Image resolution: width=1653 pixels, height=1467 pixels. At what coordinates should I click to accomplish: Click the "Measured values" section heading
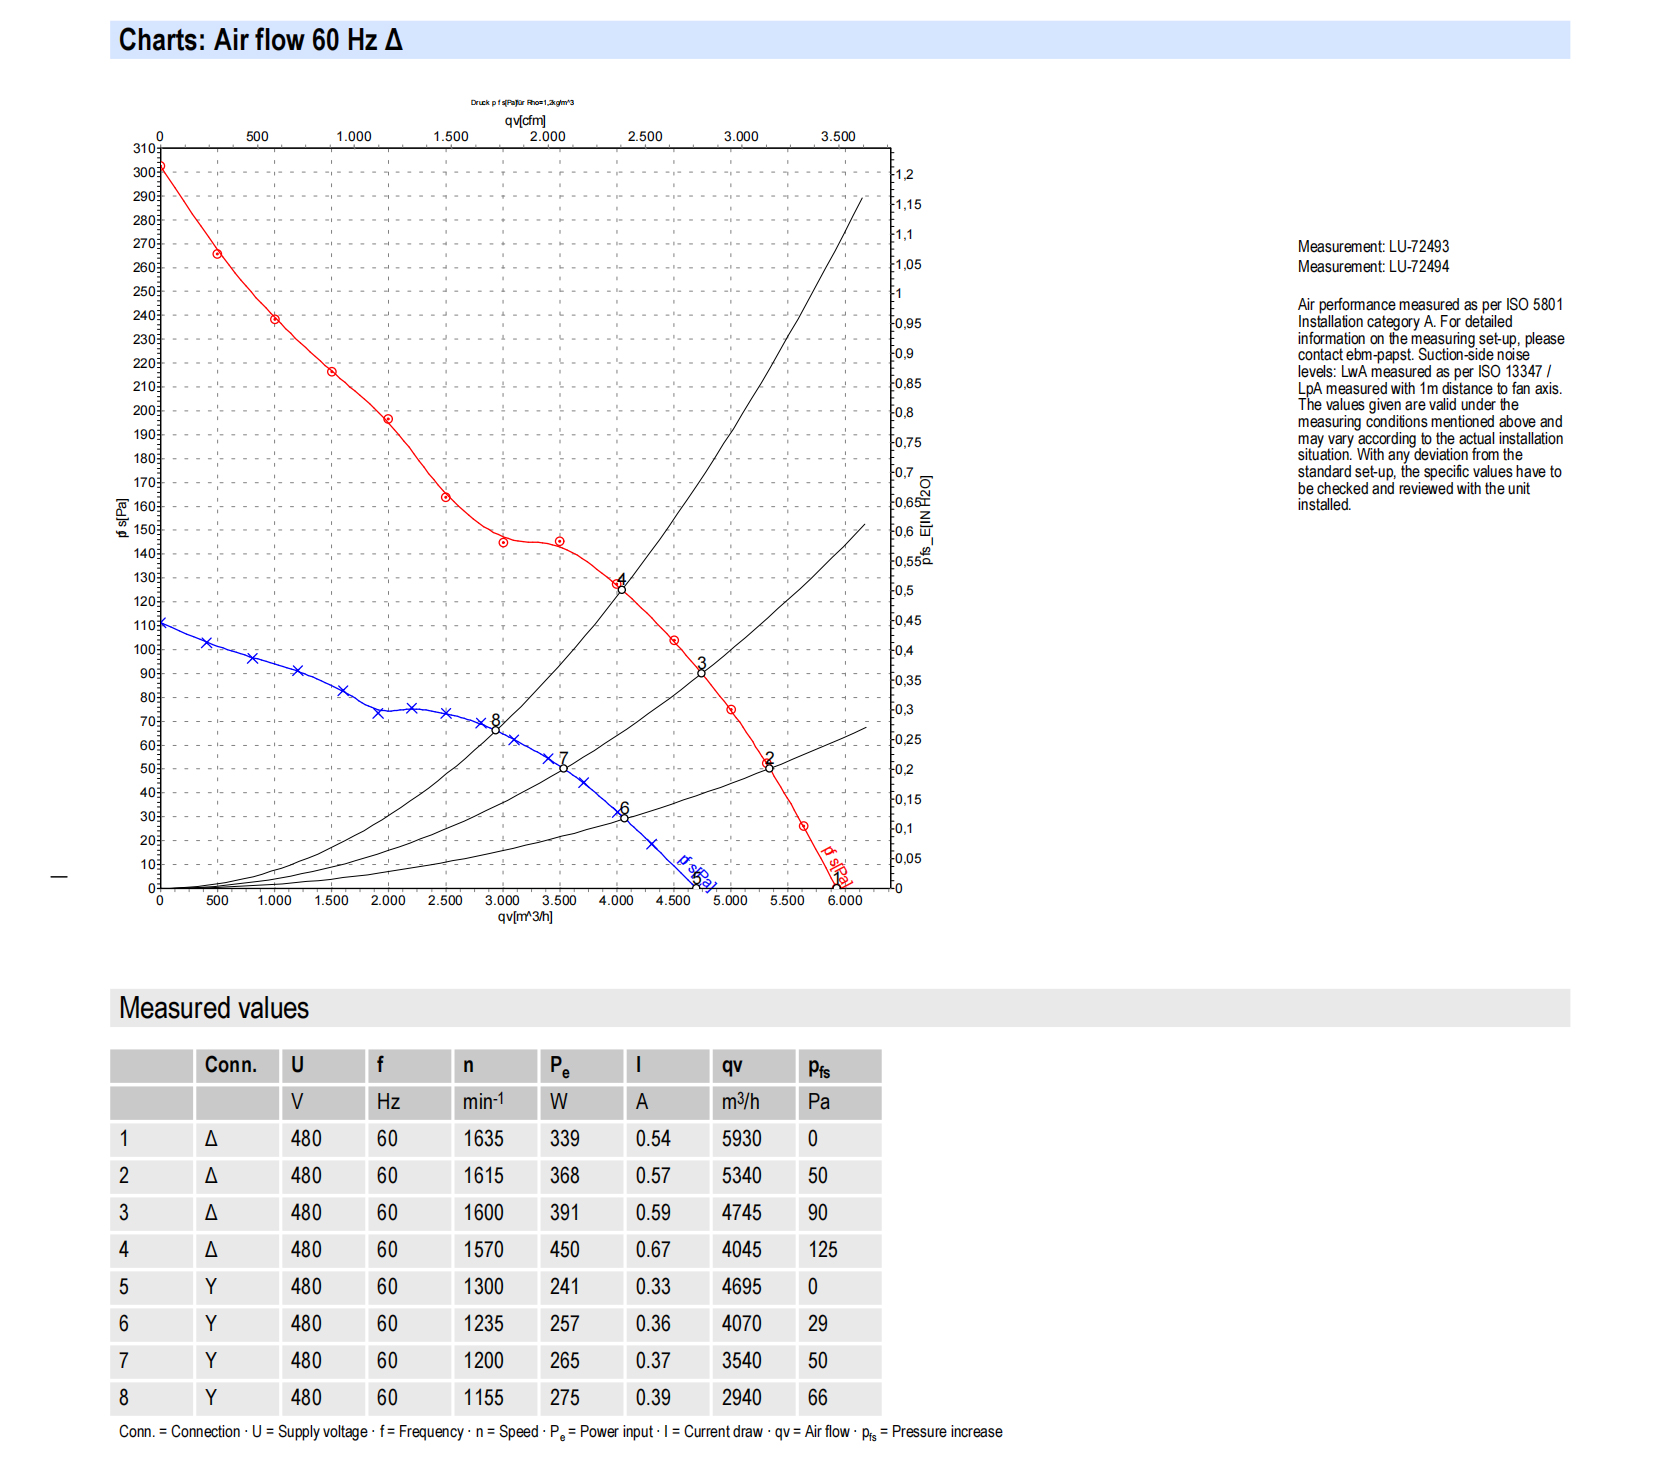tap(214, 1008)
